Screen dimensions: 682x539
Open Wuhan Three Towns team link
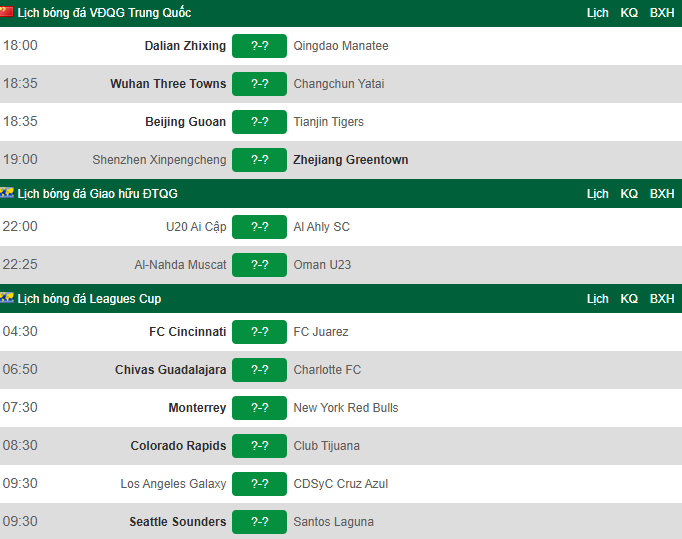click(x=168, y=84)
